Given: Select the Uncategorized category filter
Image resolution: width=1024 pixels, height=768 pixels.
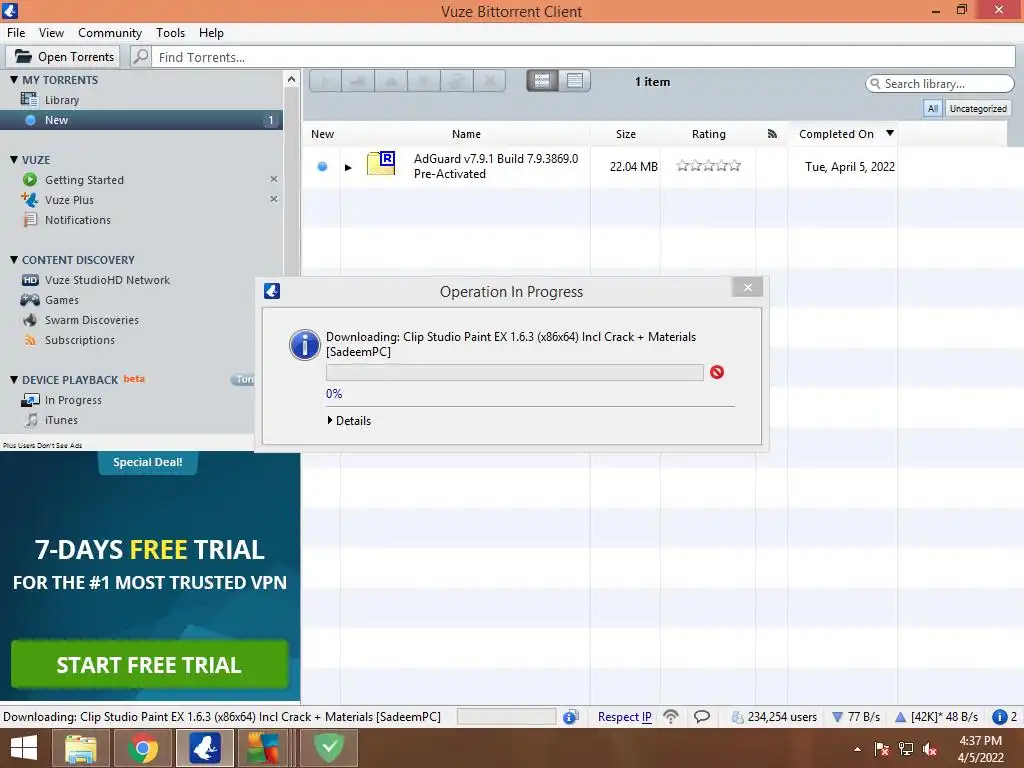Looking at the screenshot, I should (978, 108).
